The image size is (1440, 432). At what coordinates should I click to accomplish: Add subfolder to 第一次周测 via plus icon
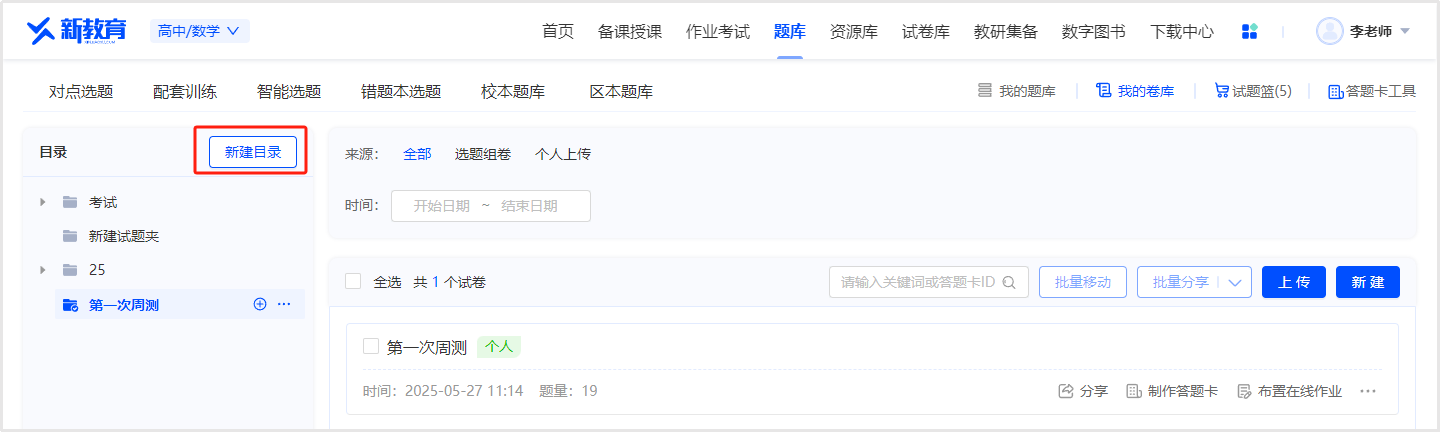[260, 304]
